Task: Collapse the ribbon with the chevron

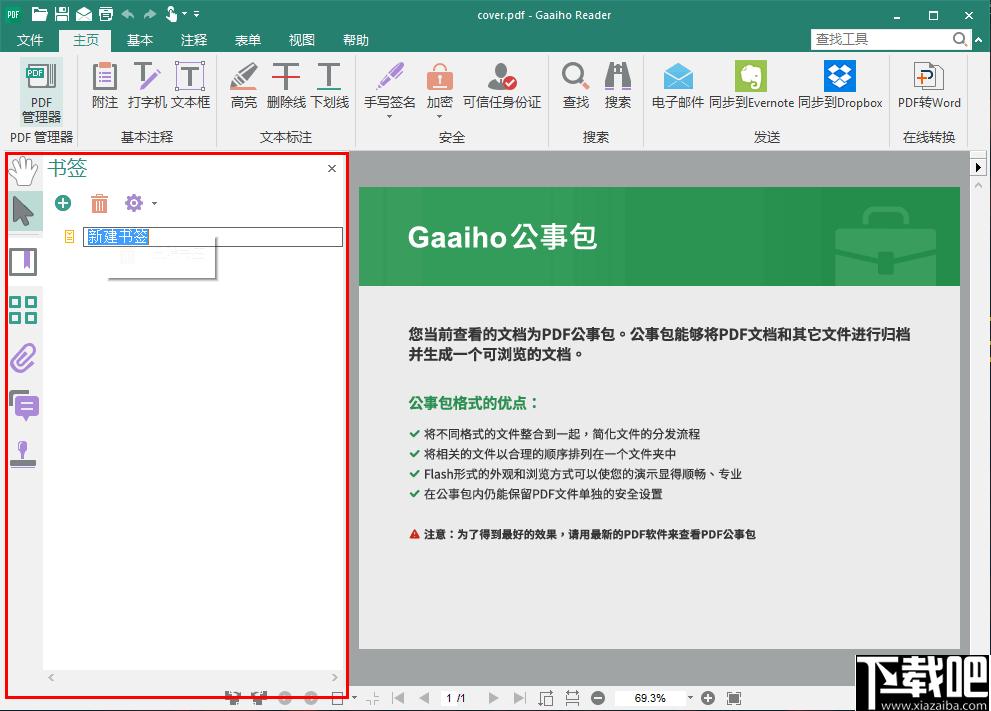Action: [x=978, y=40]
